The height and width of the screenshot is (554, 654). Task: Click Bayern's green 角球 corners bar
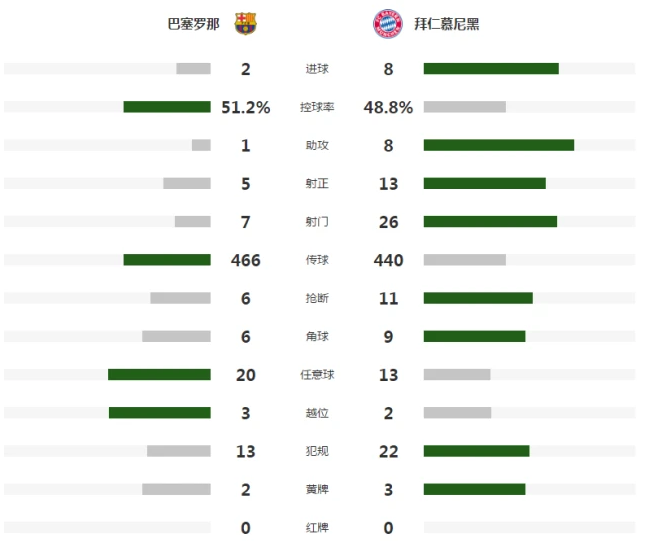click(475, 336)
